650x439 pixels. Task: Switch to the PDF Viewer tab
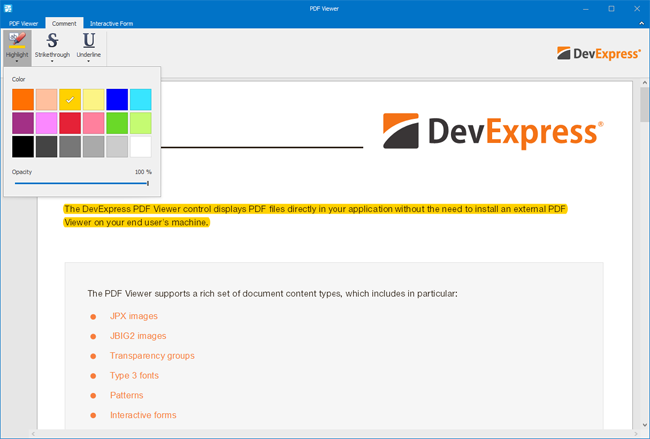pyautogui.click(x=23, y=24)
